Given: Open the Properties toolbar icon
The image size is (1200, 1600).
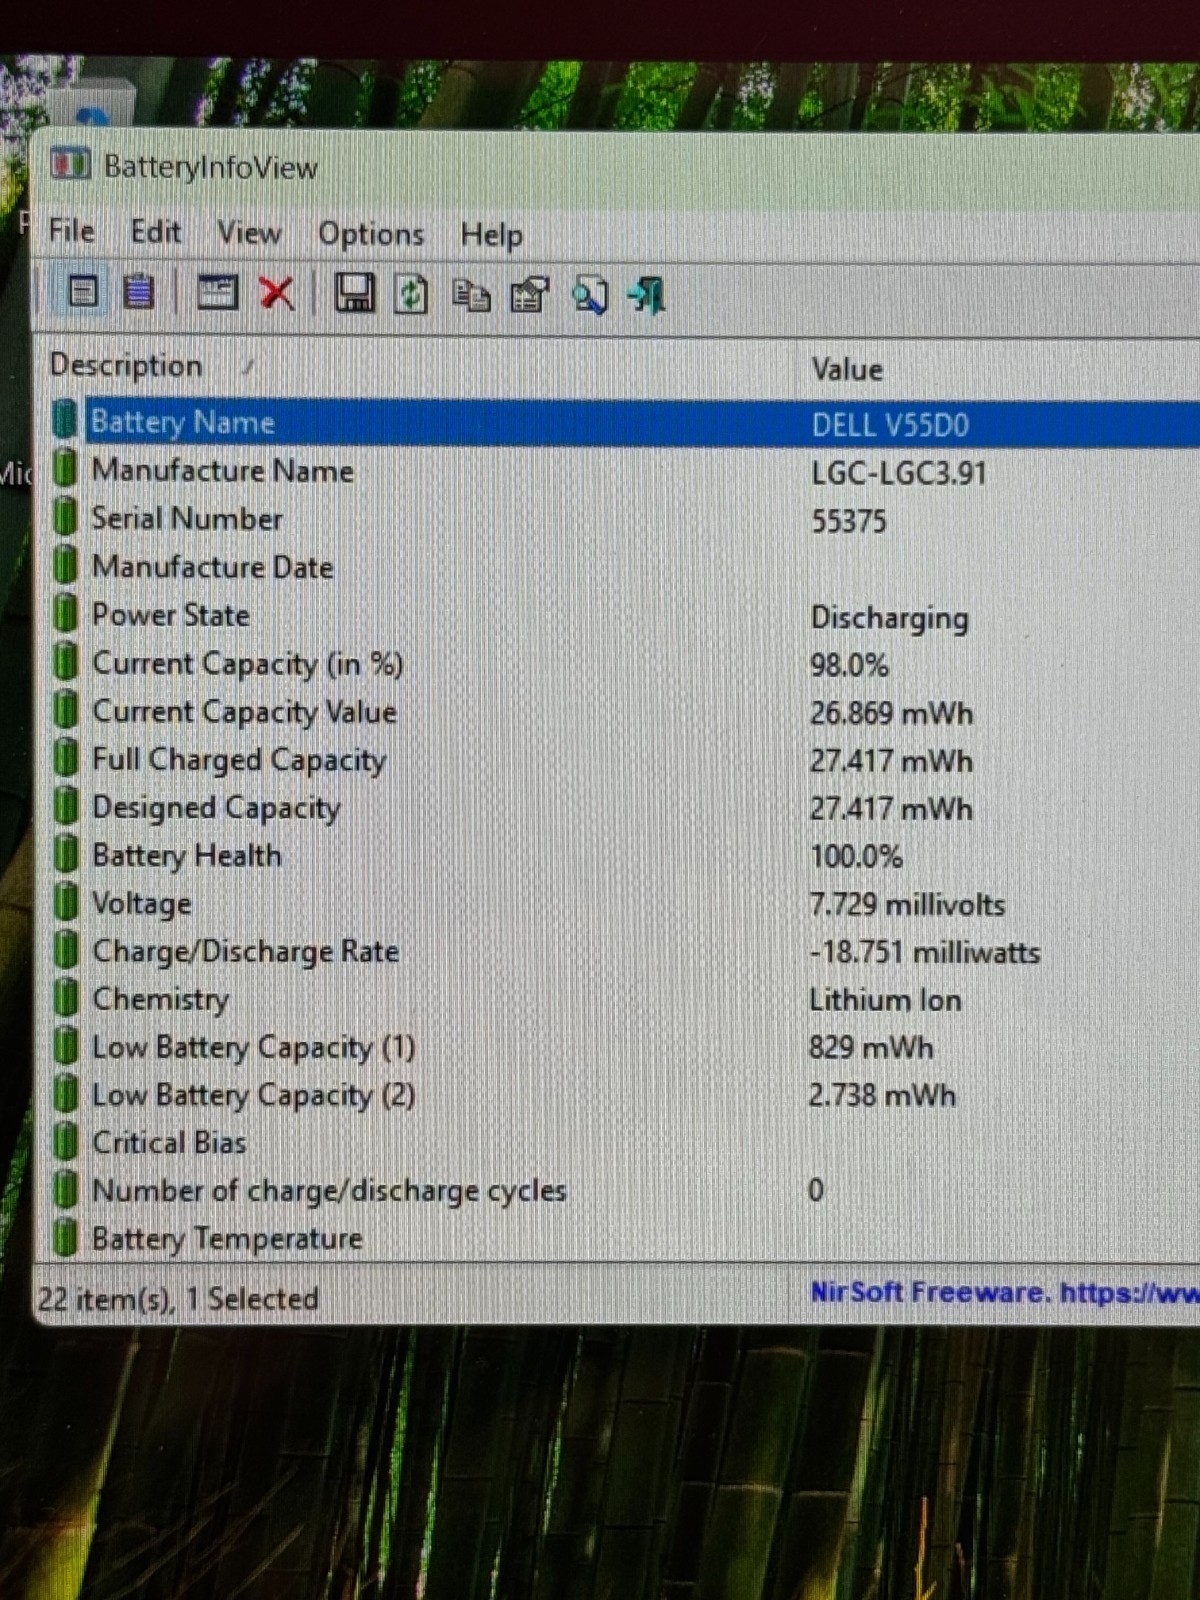Looking at the screenshot, I should pyautogui.click(x=530, y=296).
